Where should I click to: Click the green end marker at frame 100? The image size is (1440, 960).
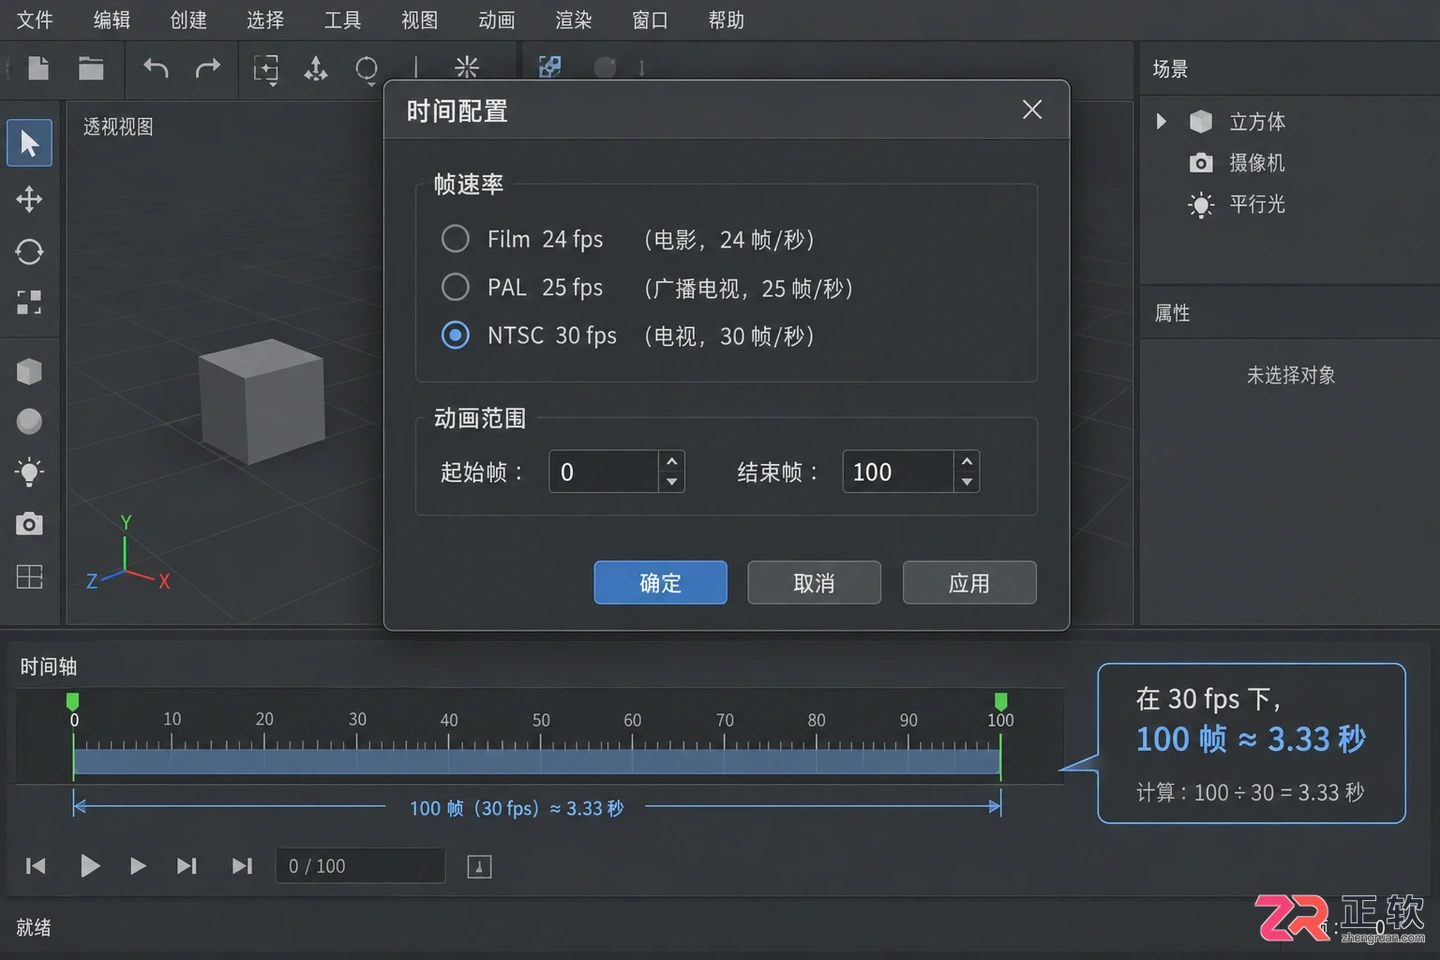(1001, 701)
